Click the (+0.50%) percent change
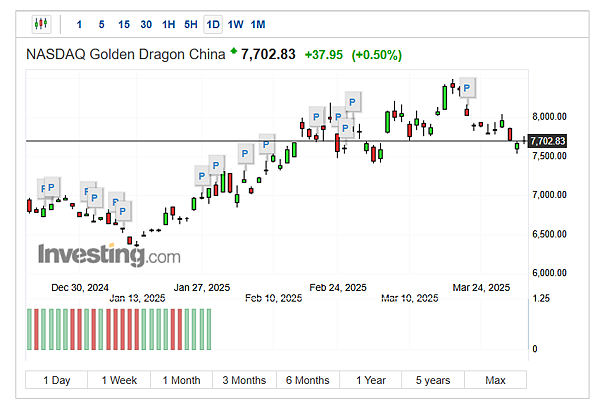Image resolution: width=600 pixels, height=410 pixels. tap(377, 55)
